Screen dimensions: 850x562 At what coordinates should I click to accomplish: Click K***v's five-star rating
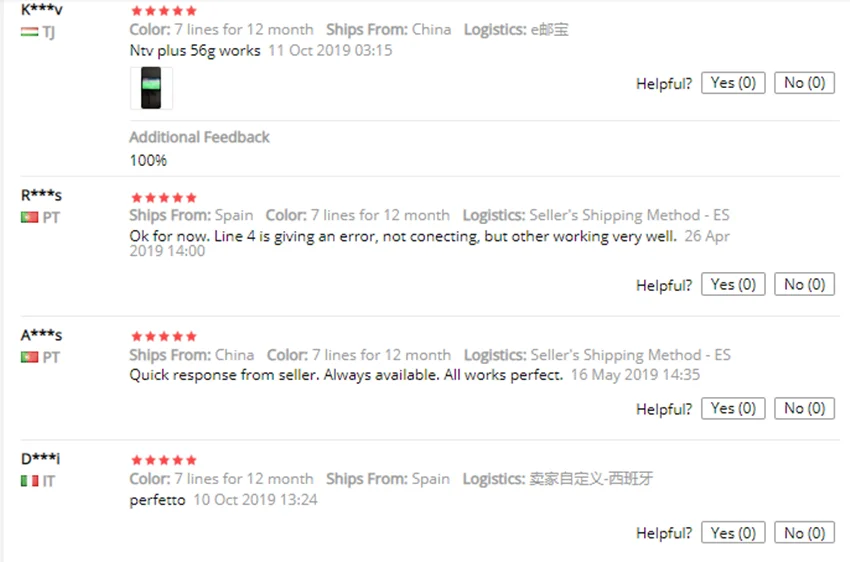tap(164, 11)
